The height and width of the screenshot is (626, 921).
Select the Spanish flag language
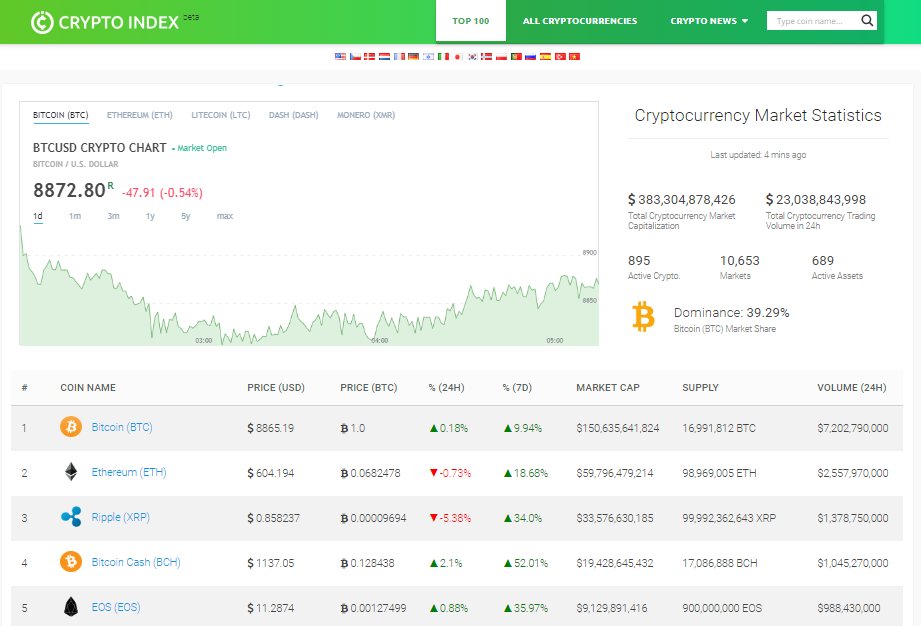546,56
